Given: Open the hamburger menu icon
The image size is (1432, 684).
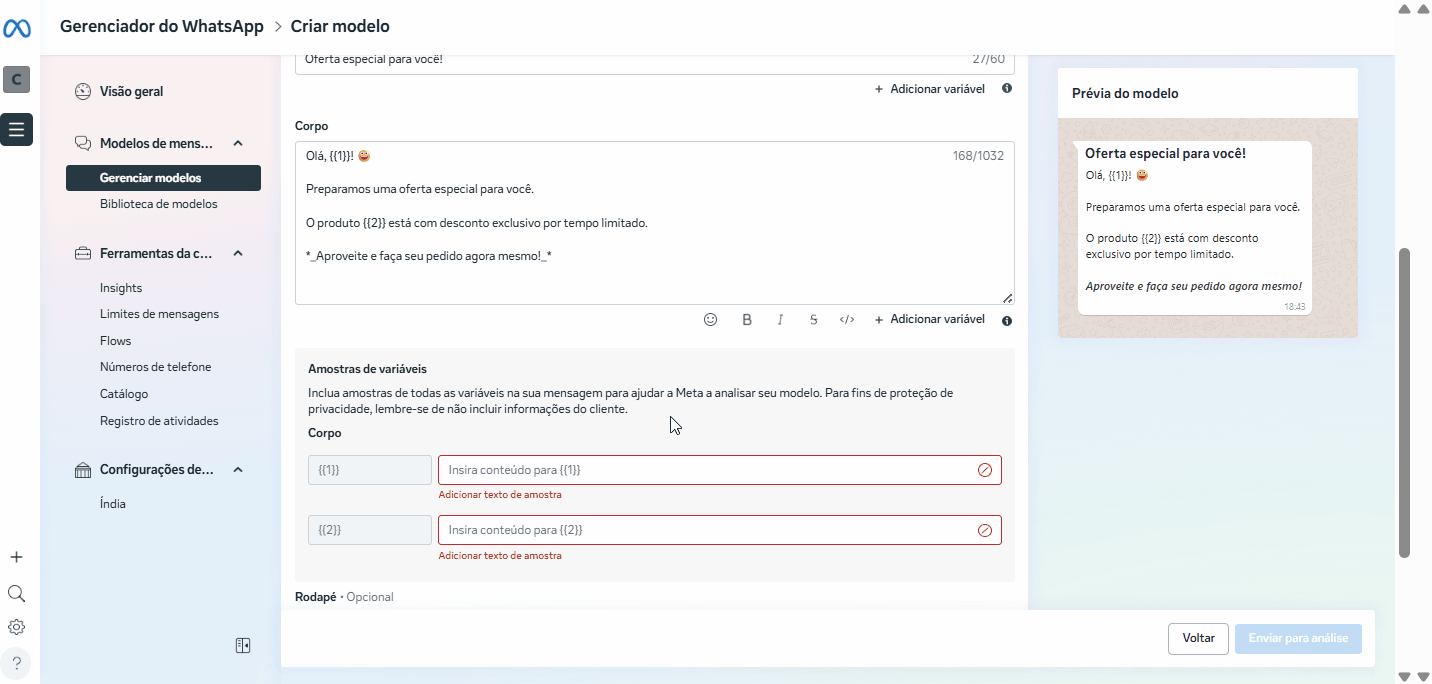Looking at the screenshot, I should click(17, 129).
